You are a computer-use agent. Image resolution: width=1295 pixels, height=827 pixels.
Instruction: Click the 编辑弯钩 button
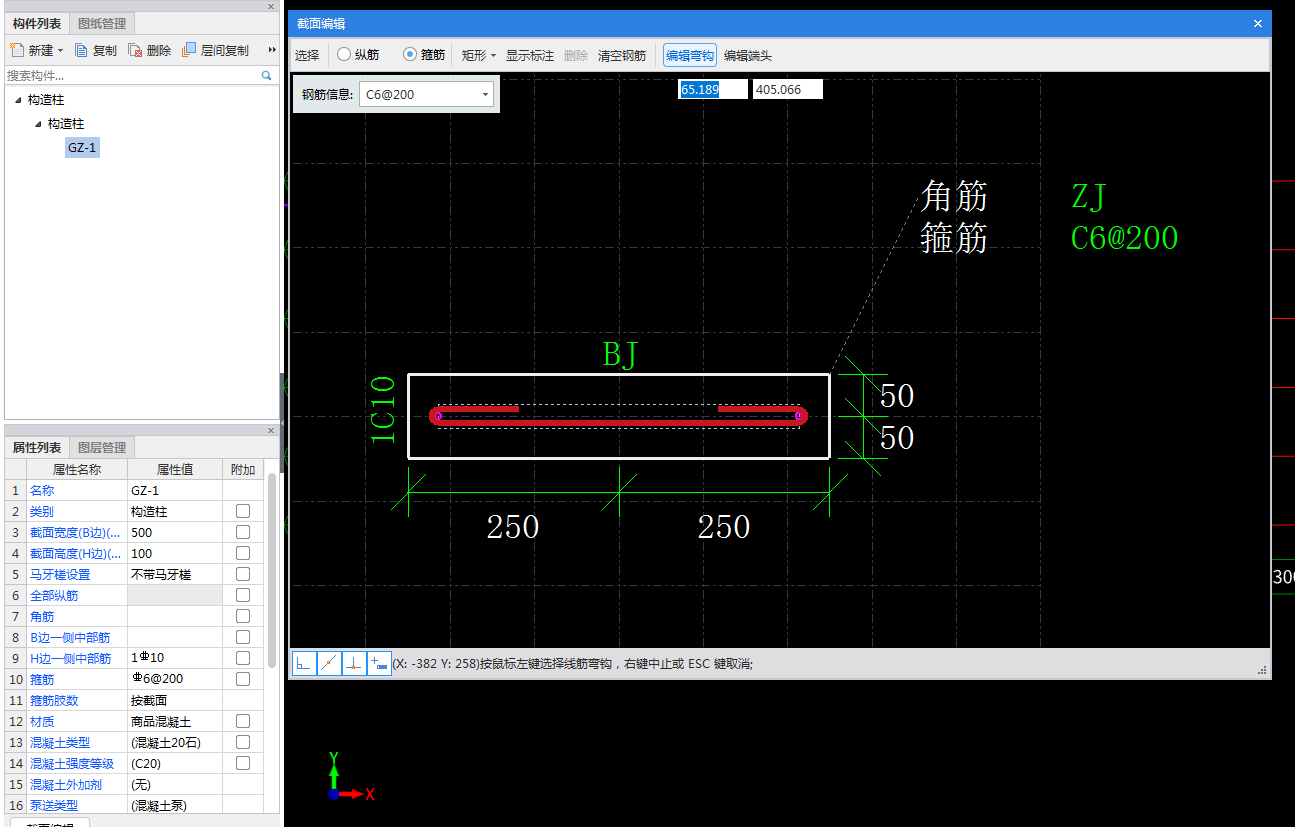[690, 56]
